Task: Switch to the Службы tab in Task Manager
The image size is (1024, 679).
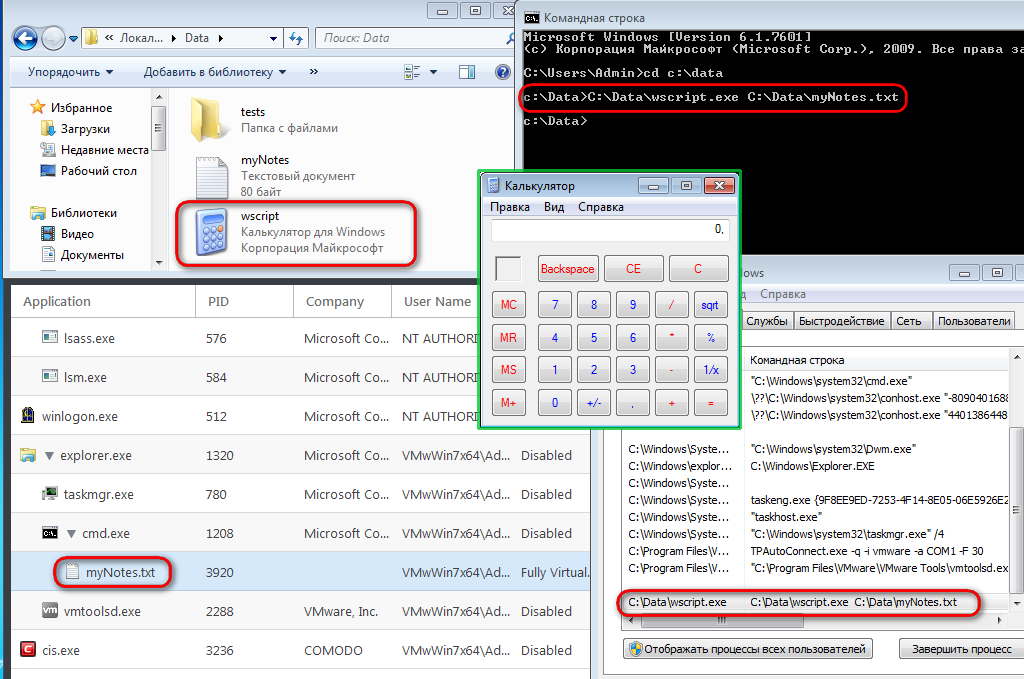Action: (767, 321)
